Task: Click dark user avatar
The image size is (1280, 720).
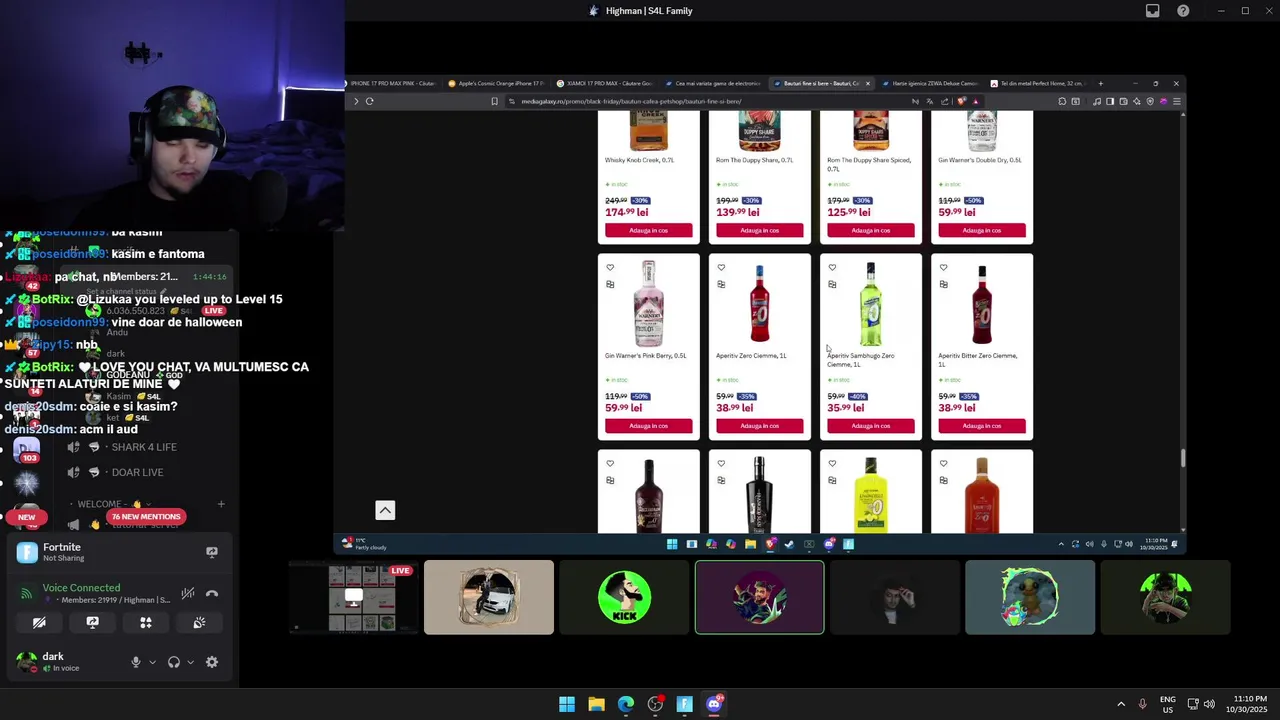Action: [27, 661]
